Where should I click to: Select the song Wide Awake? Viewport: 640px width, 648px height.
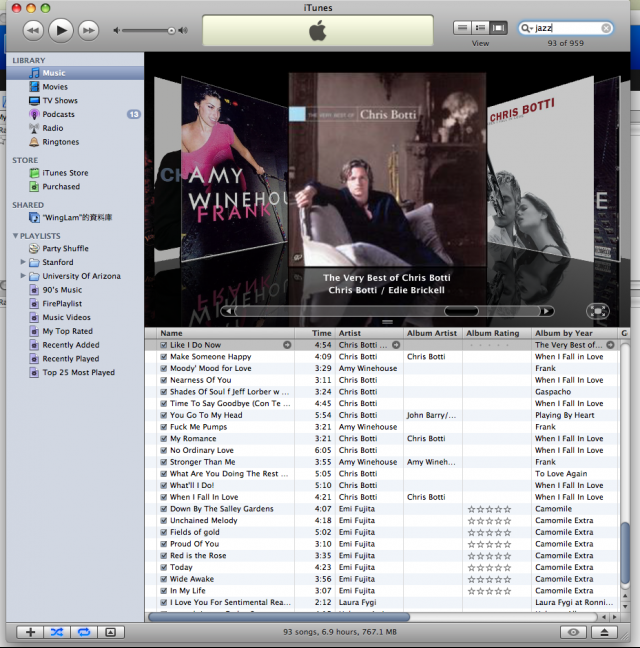point(382,579)
